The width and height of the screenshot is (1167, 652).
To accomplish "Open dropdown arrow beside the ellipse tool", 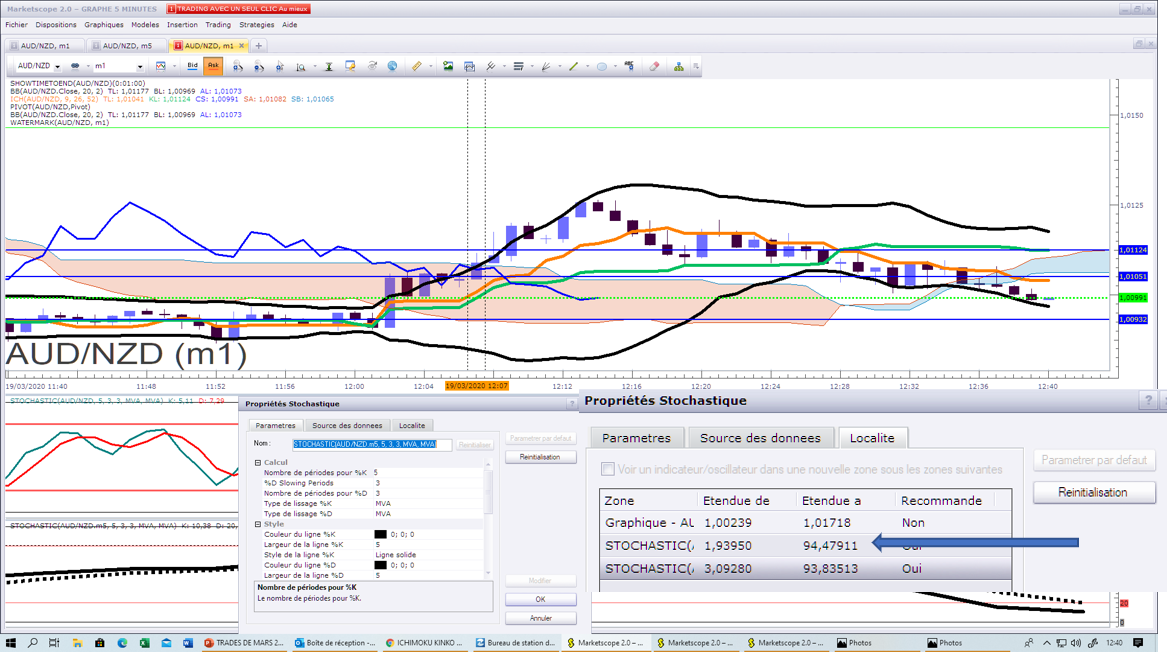I will pyautogui.click(x=616, y=66).
